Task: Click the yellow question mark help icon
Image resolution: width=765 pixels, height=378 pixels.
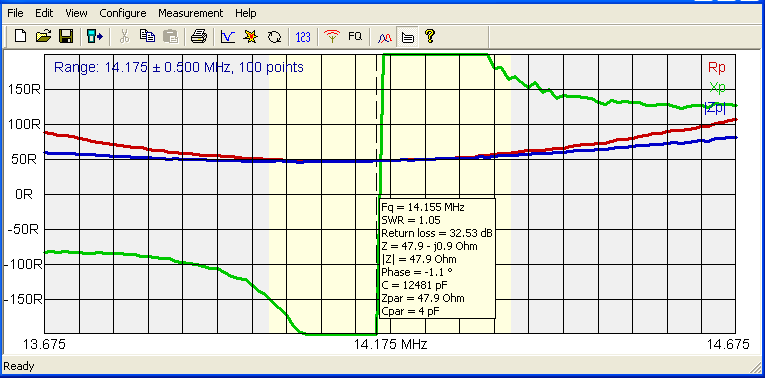Action: [429, 36]
